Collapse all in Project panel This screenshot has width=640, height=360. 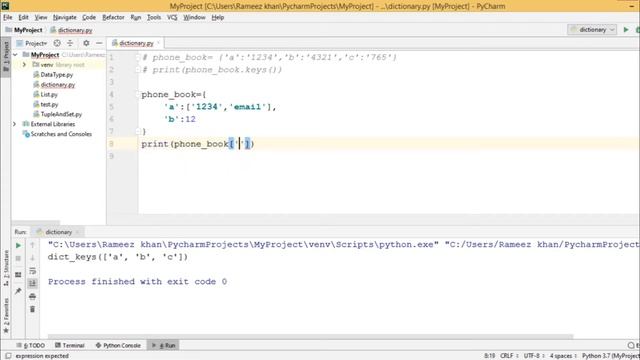coord(70,43)
